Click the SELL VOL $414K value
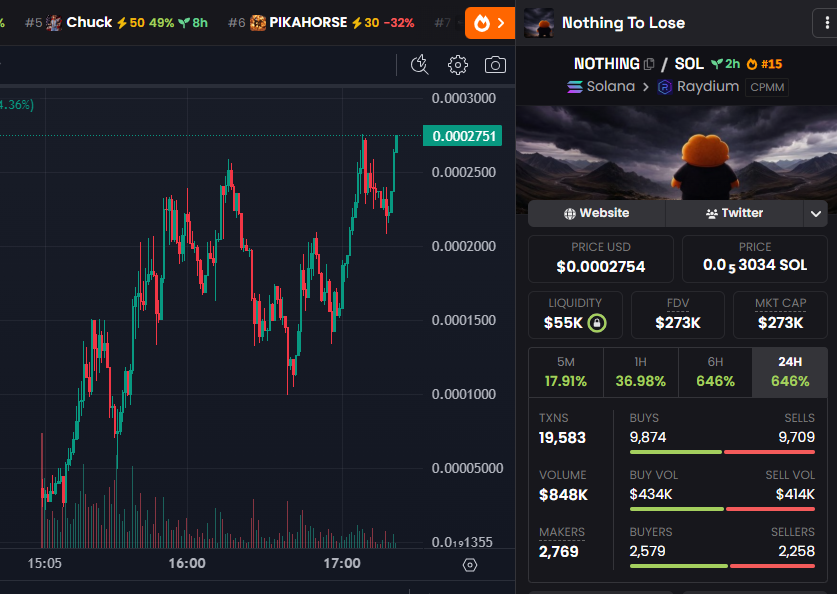837x594 pixels. pyautogui.click(x=795, y=494)
